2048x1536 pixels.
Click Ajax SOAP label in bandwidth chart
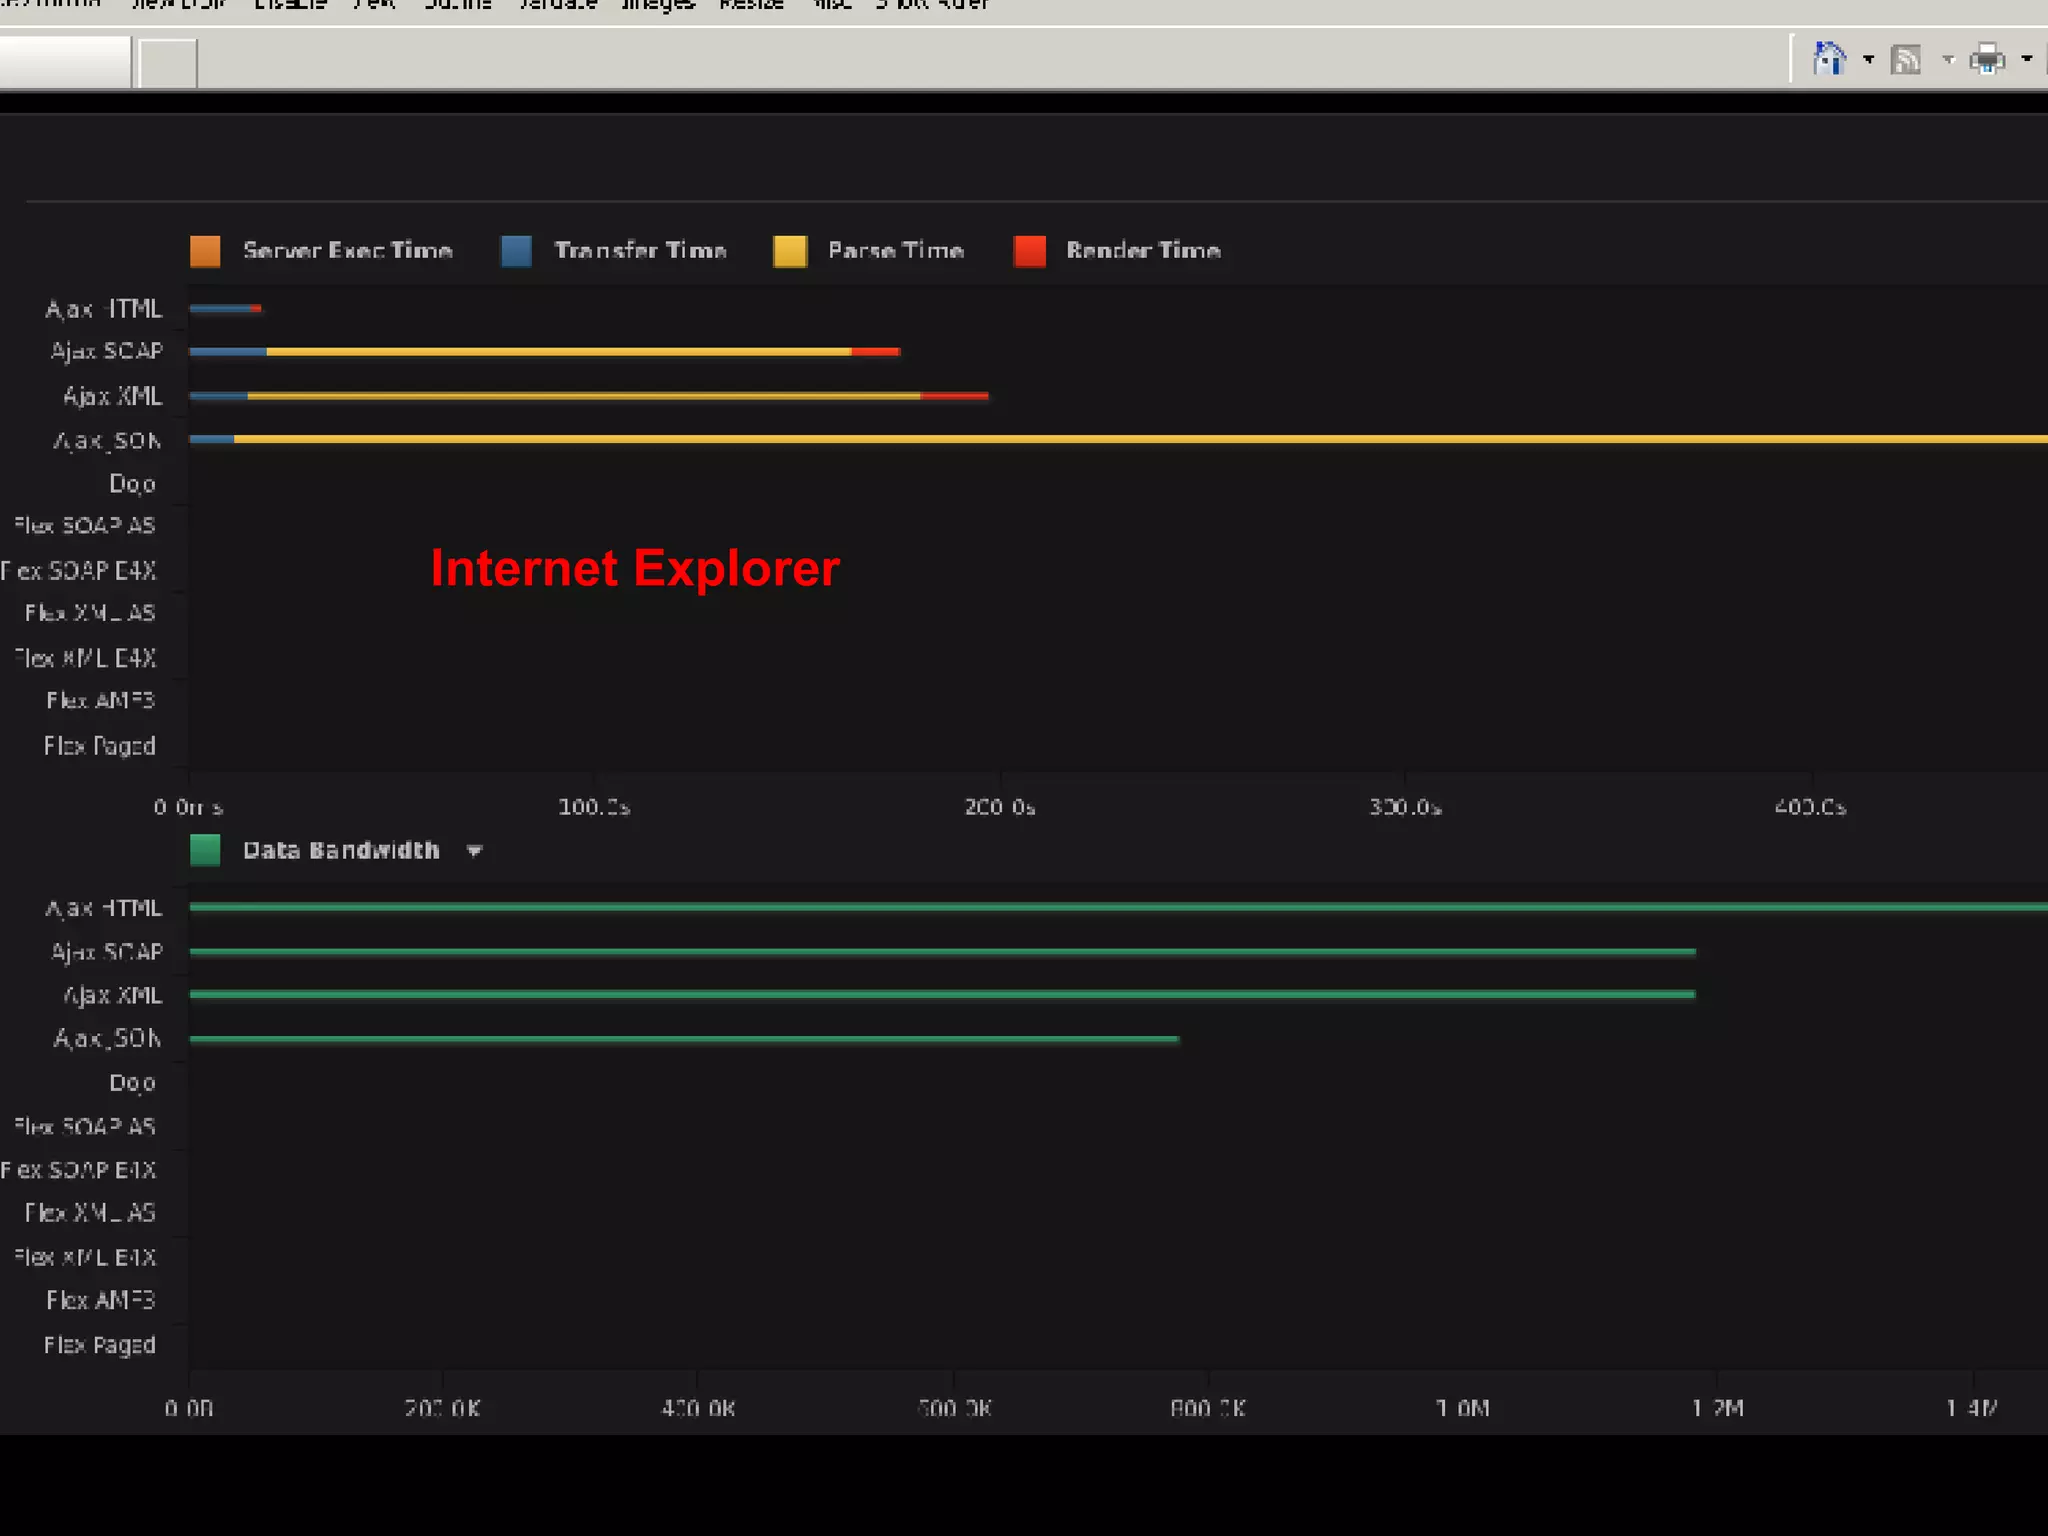106,952
